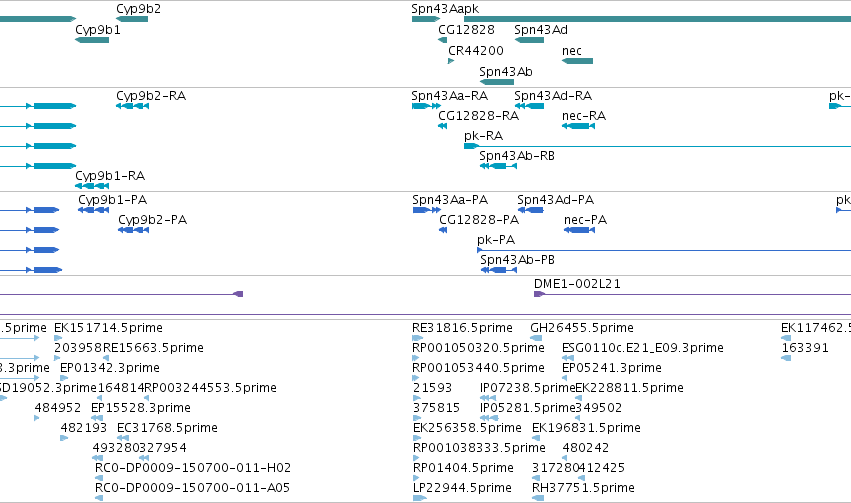
Task: Click the Spn43Aa-PA protein label
Action: [x=450, y=200]
